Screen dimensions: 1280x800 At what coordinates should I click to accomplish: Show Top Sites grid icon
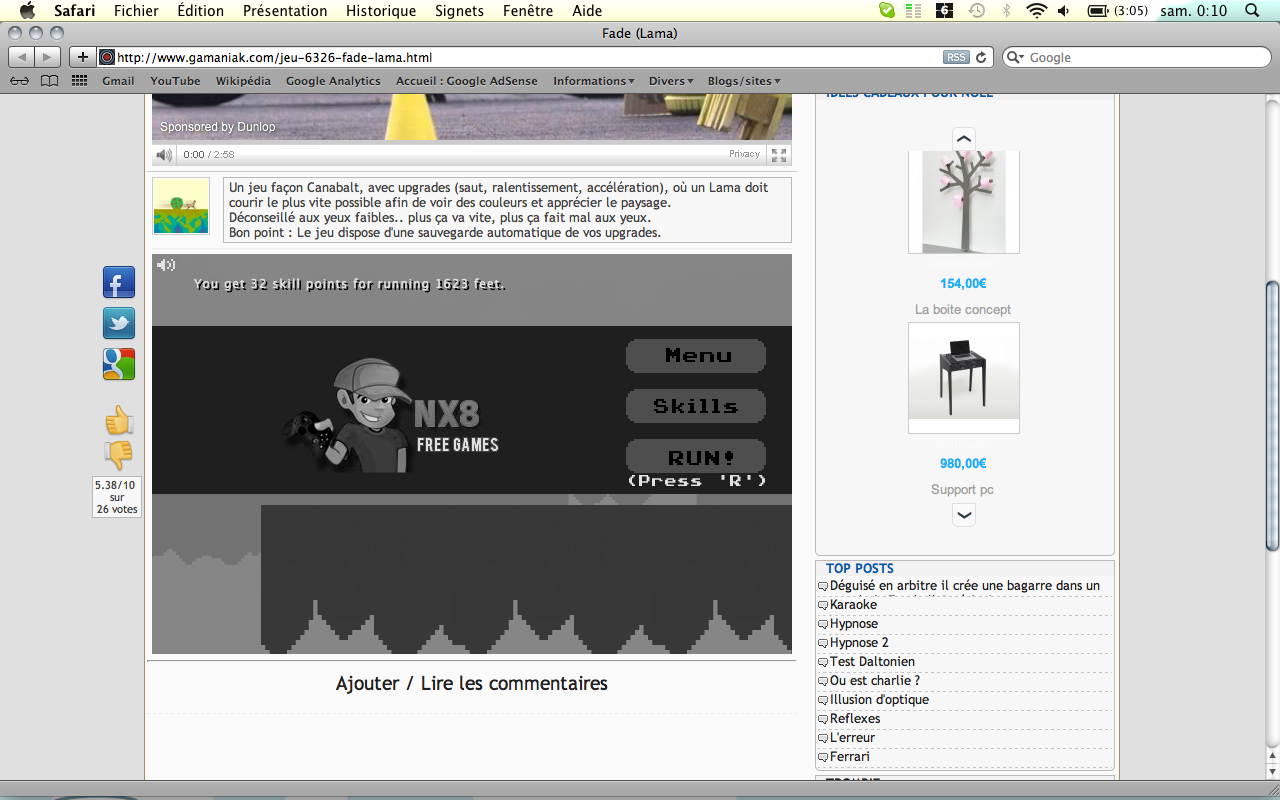pyautogui.click(x=79, y=81)
